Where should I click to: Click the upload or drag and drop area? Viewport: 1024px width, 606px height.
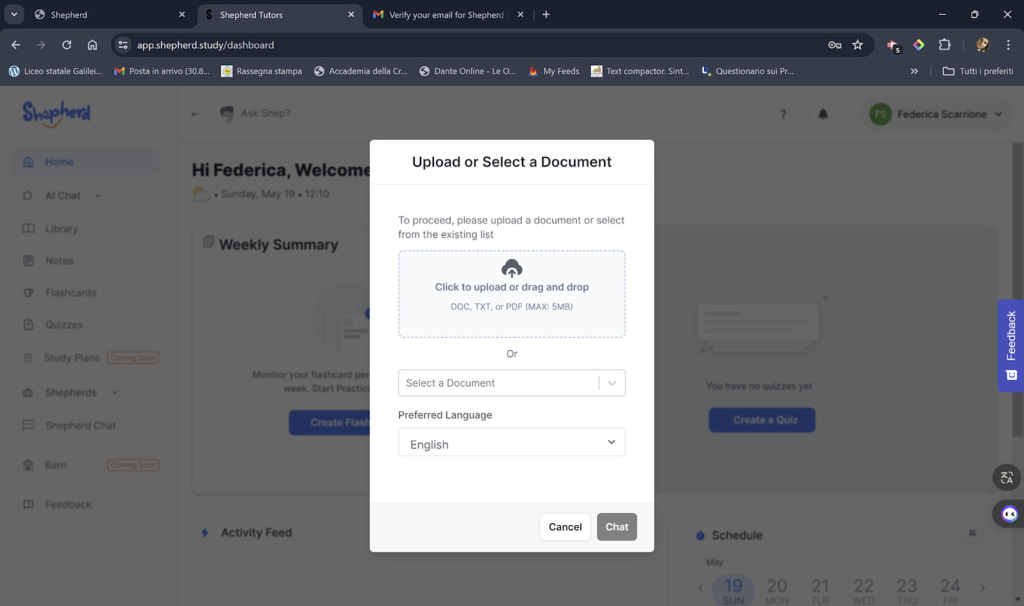(x=511, y=294)
